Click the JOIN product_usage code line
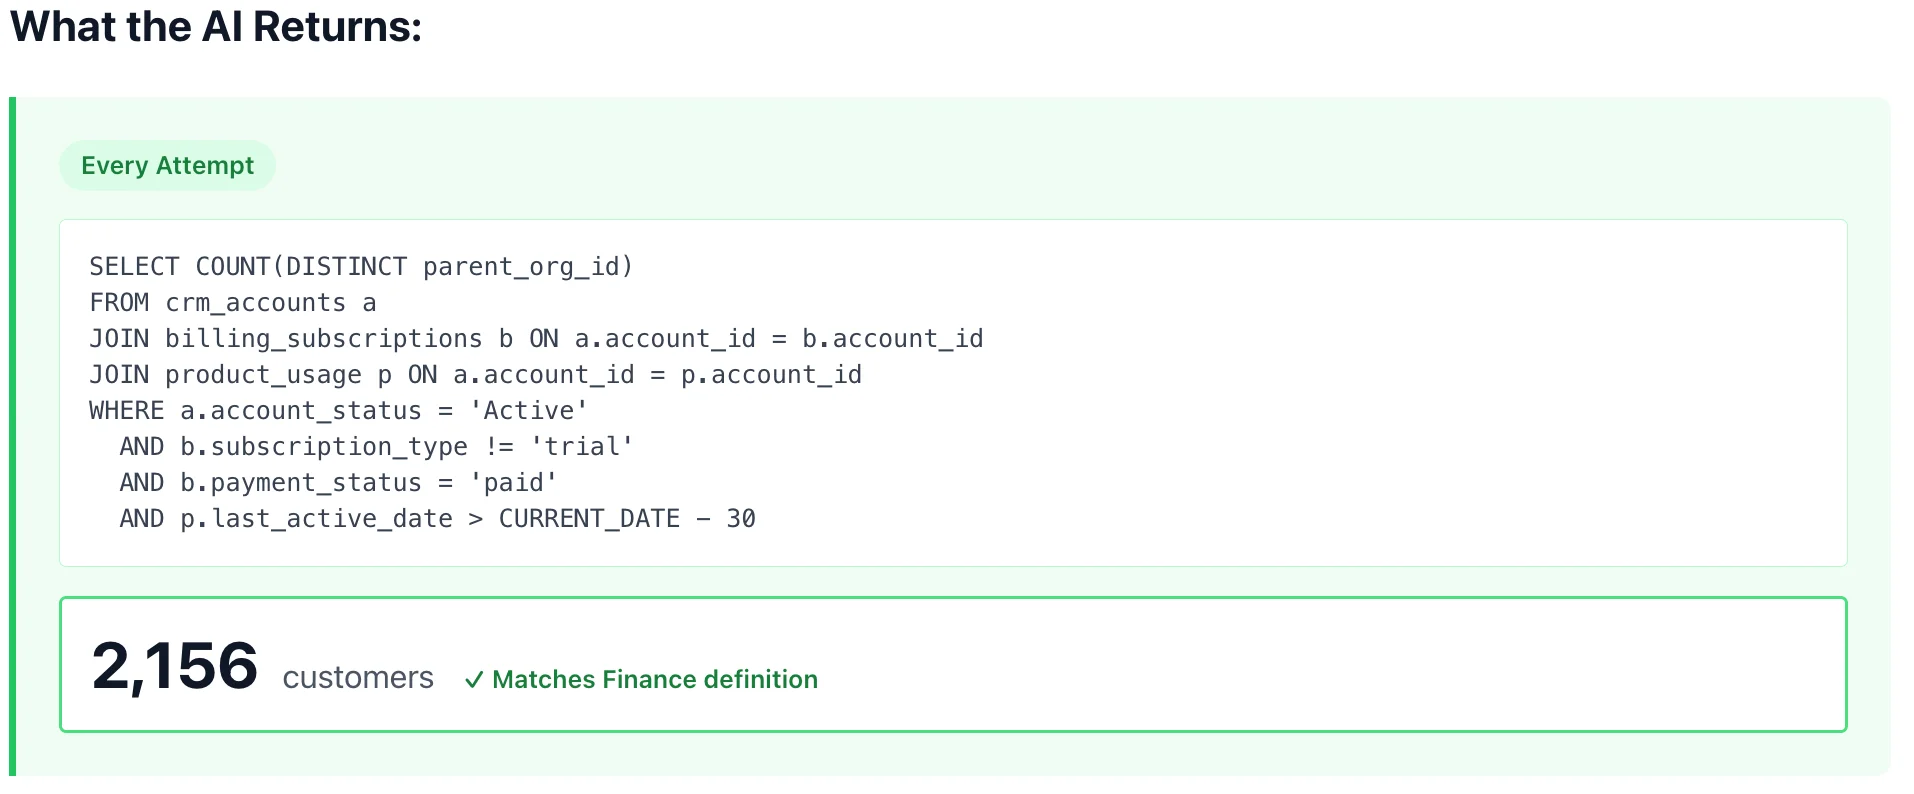The width and height of the screenshot is (1914, 794). 475,375
